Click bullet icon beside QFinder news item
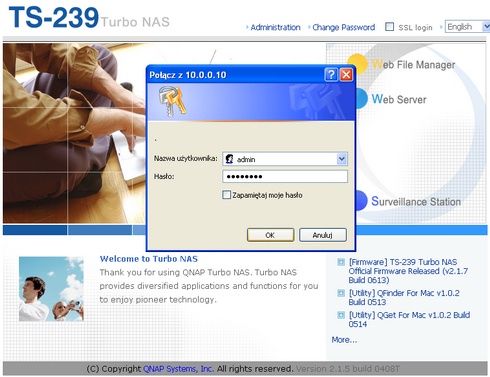 [x=341, y=293]
